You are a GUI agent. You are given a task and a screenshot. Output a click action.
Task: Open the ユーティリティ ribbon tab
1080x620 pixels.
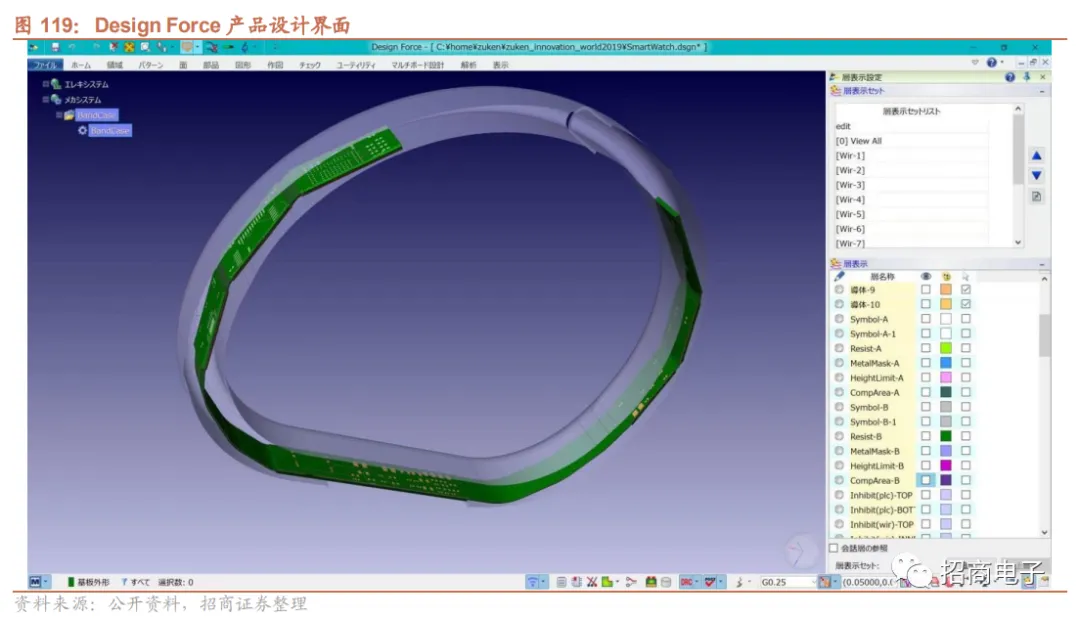click(x=355, y=65)
